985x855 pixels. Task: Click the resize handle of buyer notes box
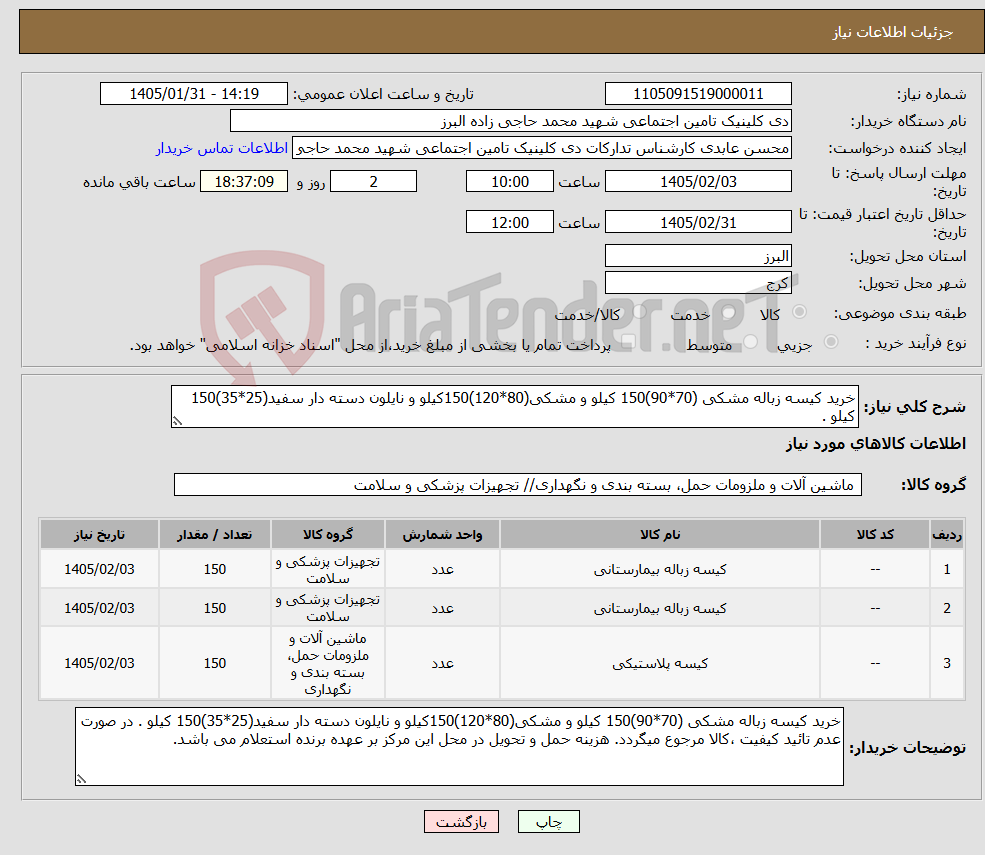pyautogui.click(x=81, y=779)
